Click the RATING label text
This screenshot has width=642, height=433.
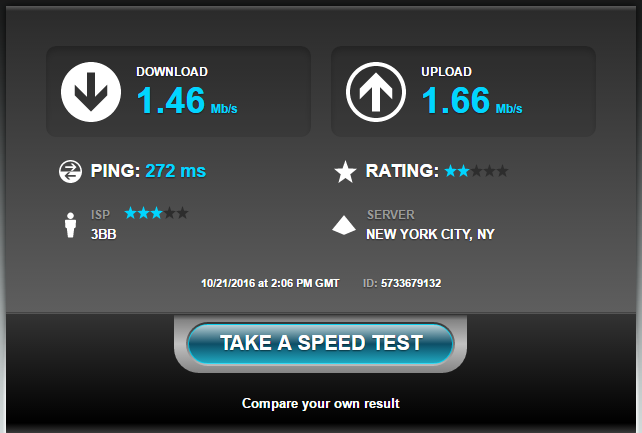pos(402,171)
